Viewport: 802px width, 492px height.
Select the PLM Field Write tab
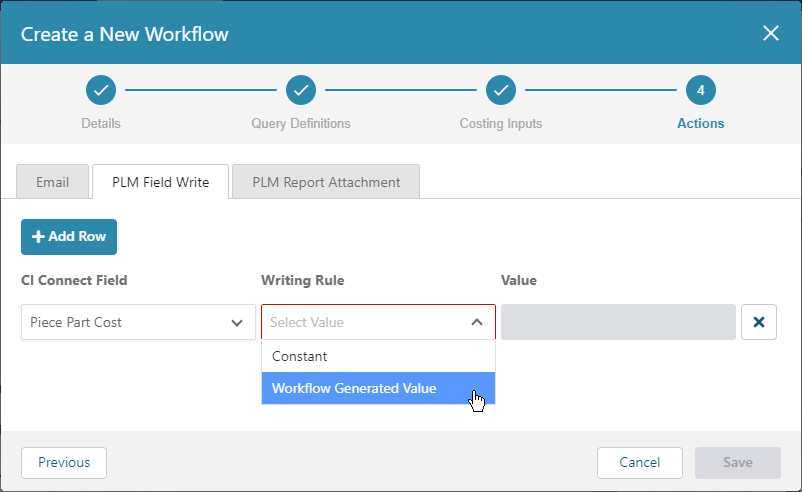160,182
